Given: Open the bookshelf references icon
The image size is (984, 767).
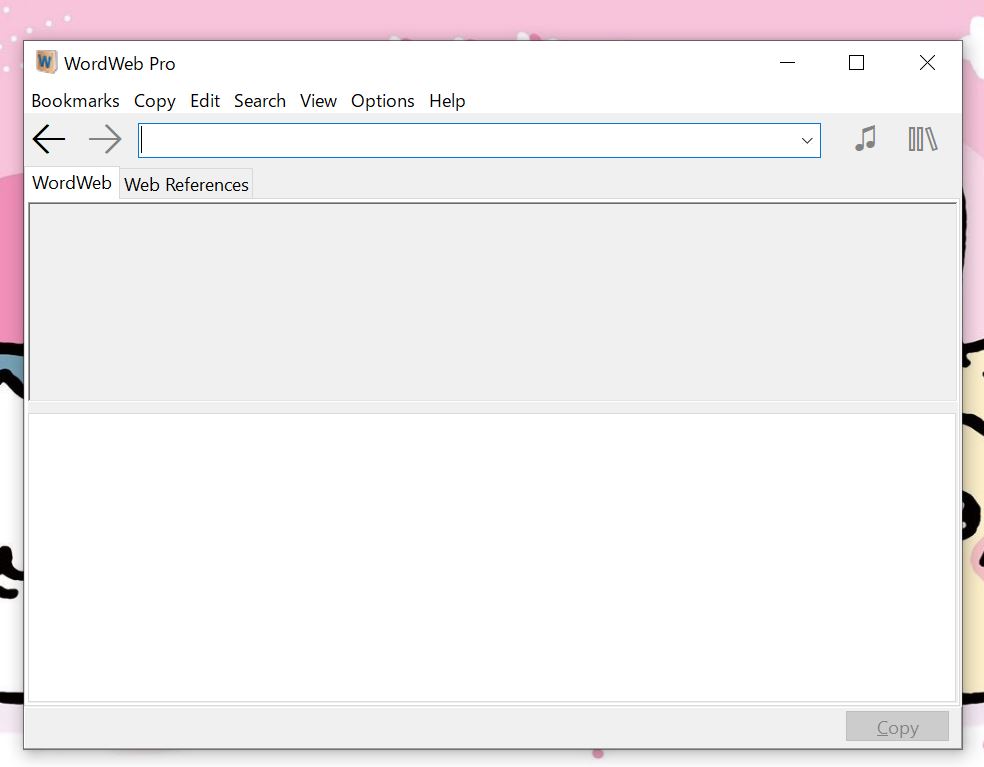Looking at the screenshot, I should (922, 139).
